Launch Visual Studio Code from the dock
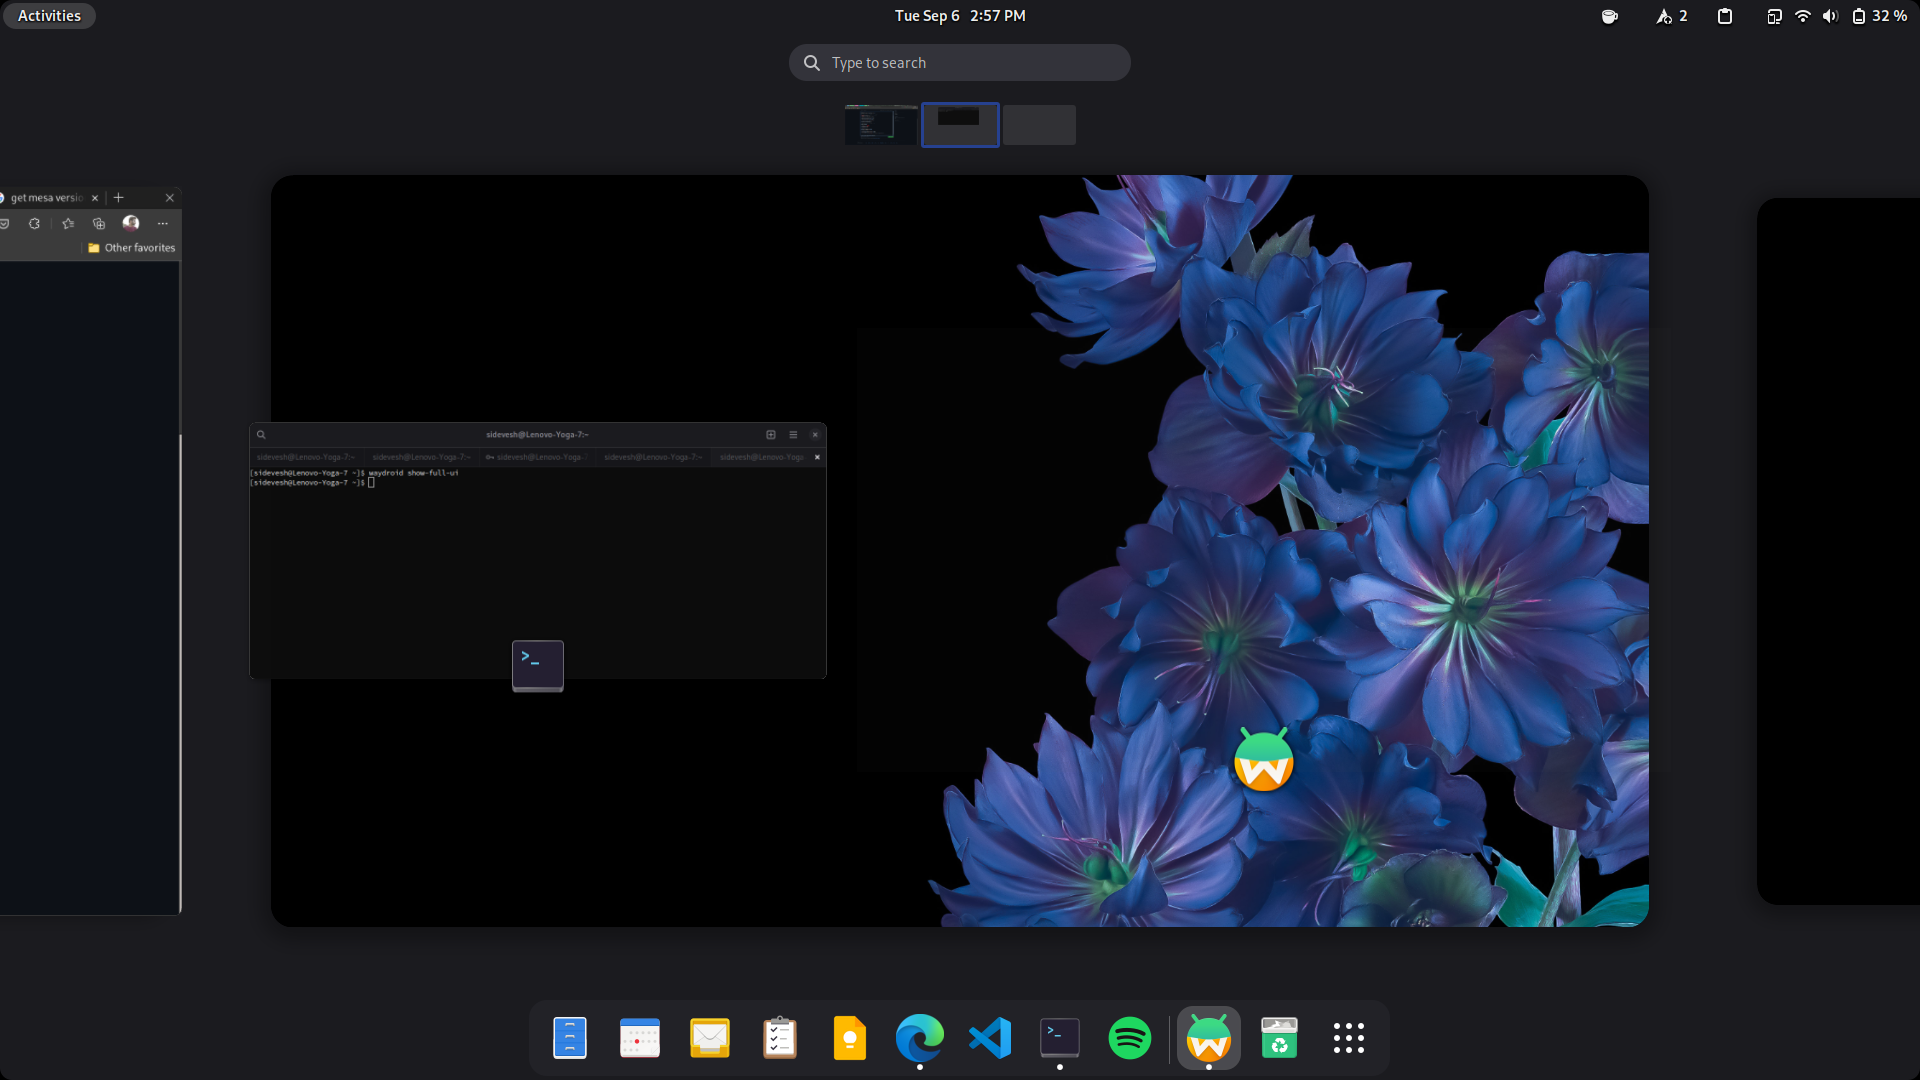This screenshot has width=1920, height=1080. (x=989, y=1038)
